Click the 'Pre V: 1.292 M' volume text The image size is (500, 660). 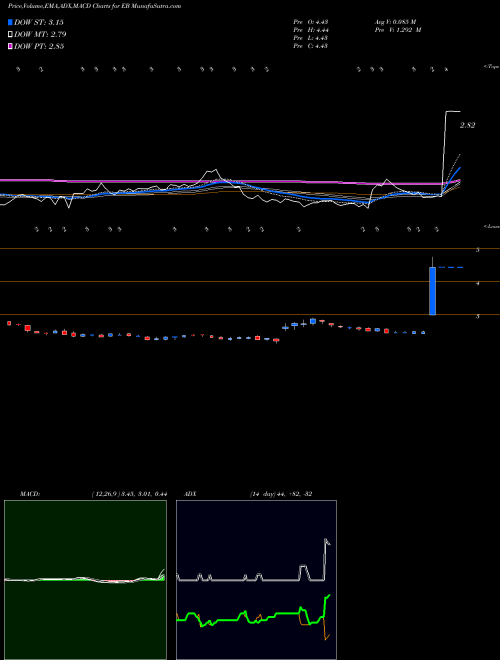coord(398,30)
